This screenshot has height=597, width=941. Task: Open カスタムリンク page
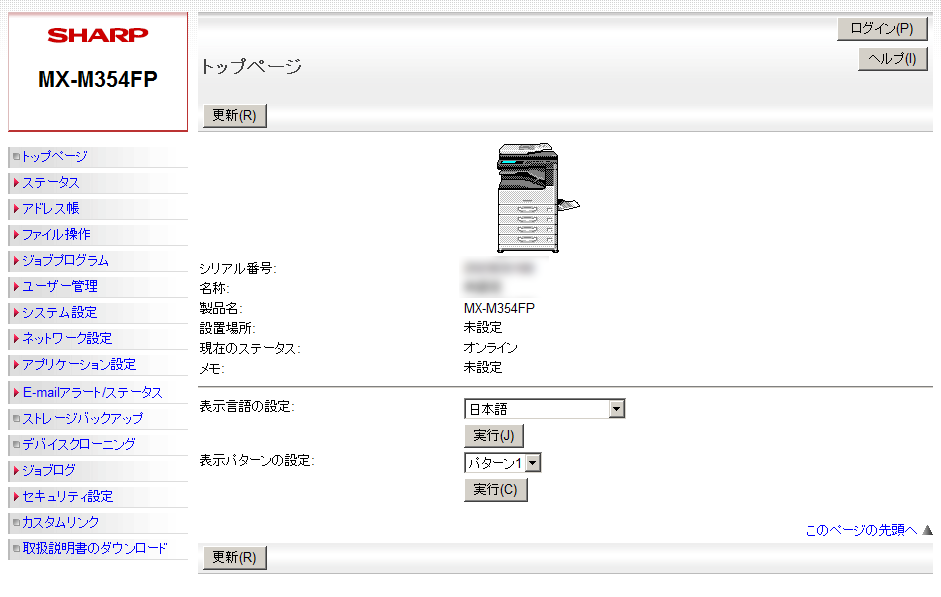61,523
